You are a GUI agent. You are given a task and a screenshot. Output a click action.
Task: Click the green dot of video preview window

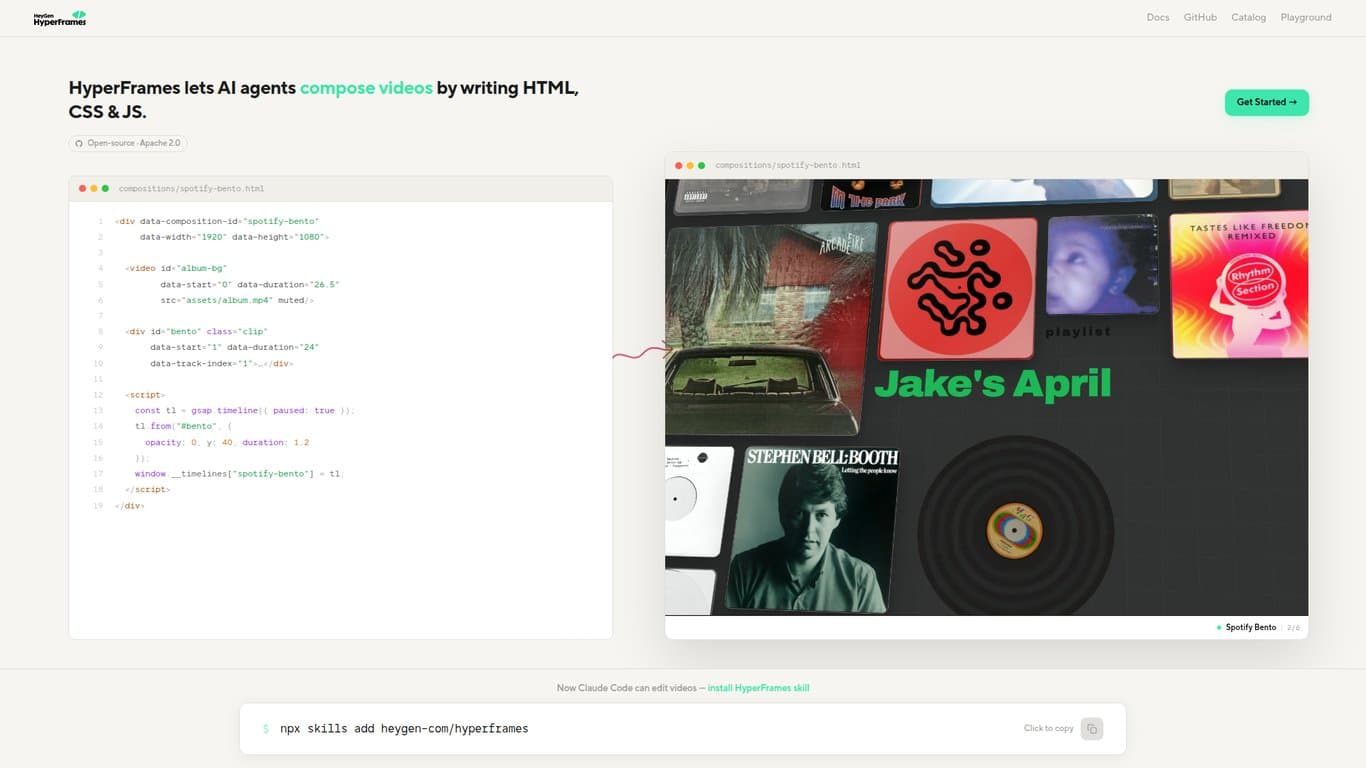(x=701, y=165)
